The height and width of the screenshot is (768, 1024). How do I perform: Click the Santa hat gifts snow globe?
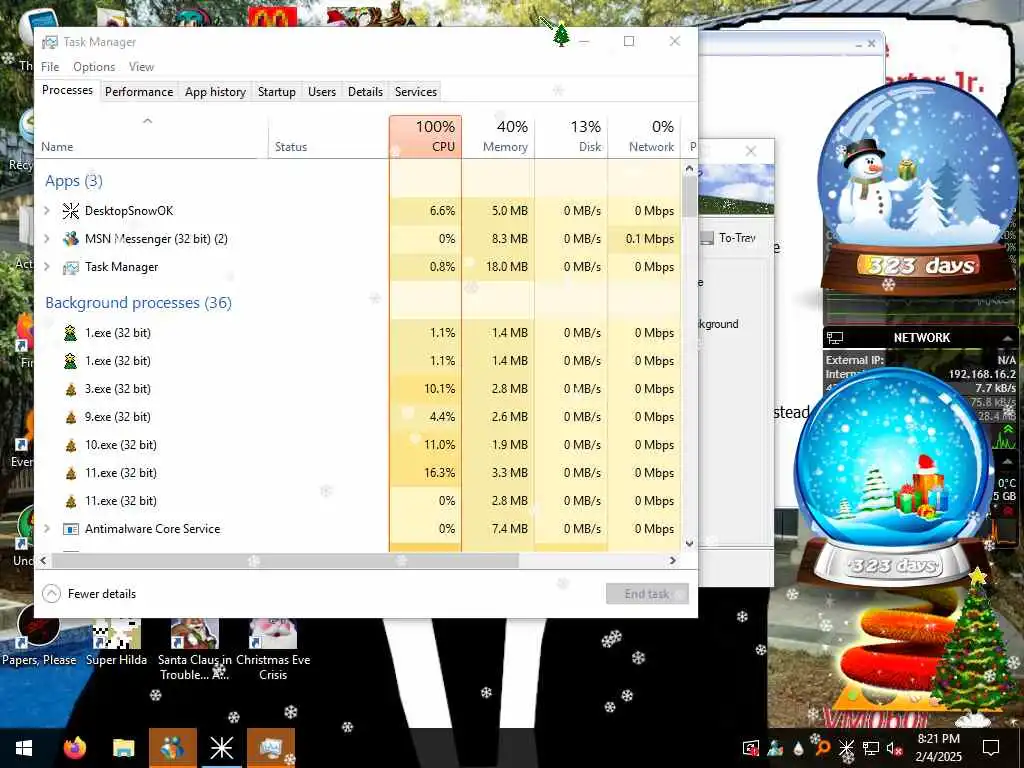coord(893,475)
